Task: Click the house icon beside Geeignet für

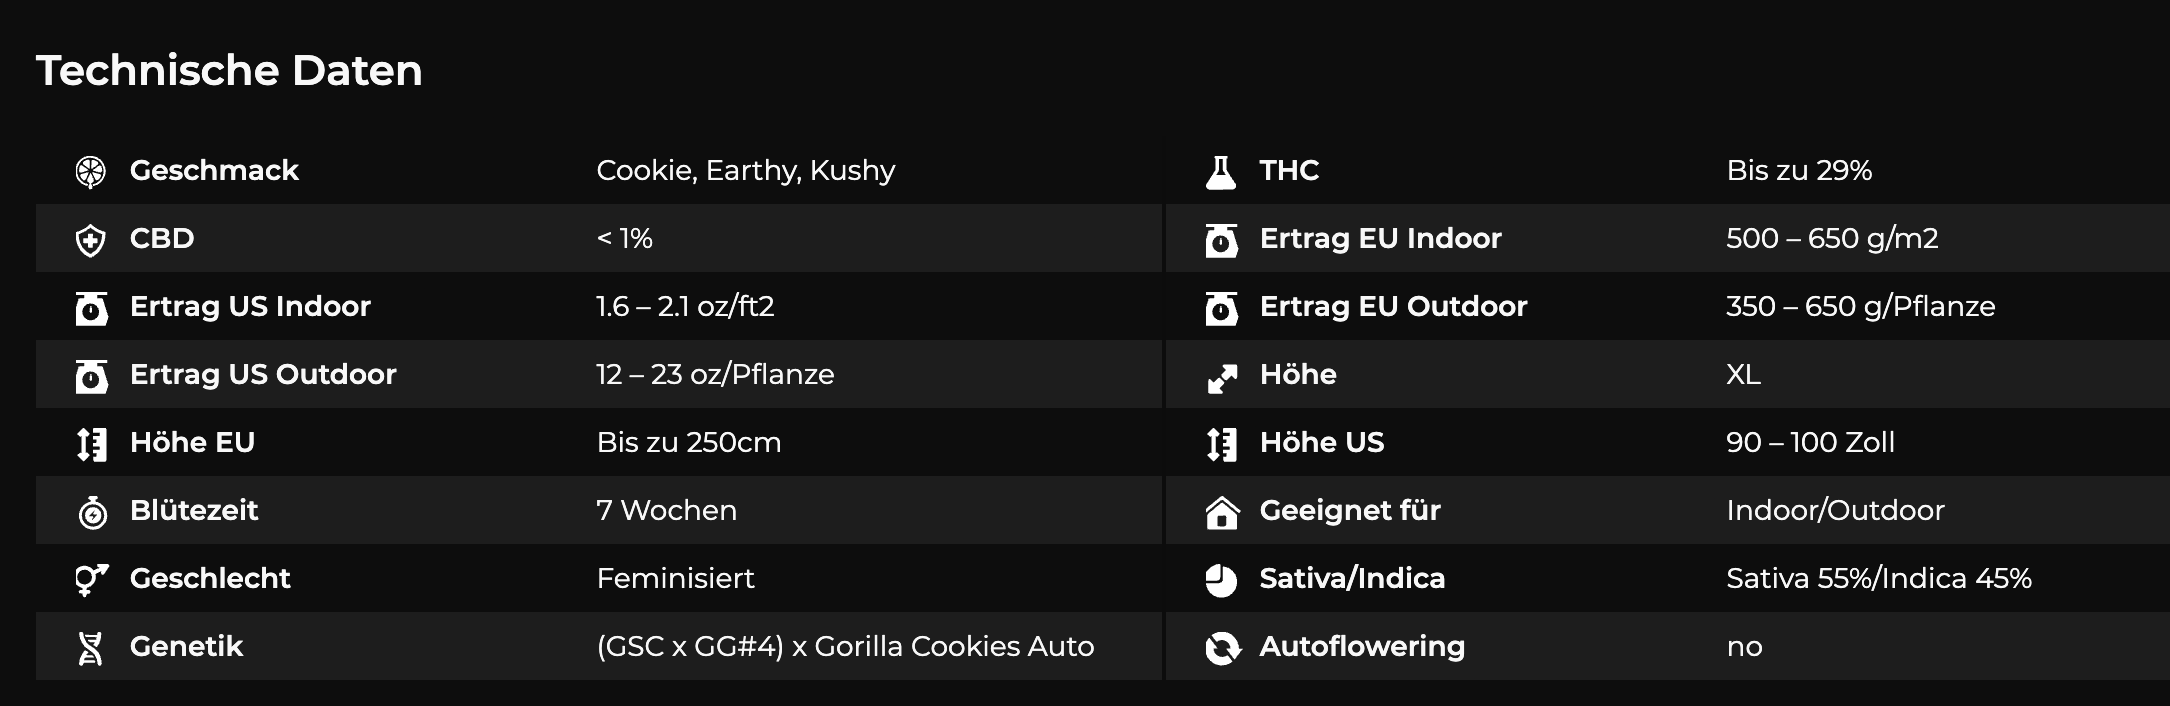Action: click(x=1221, y=512)
